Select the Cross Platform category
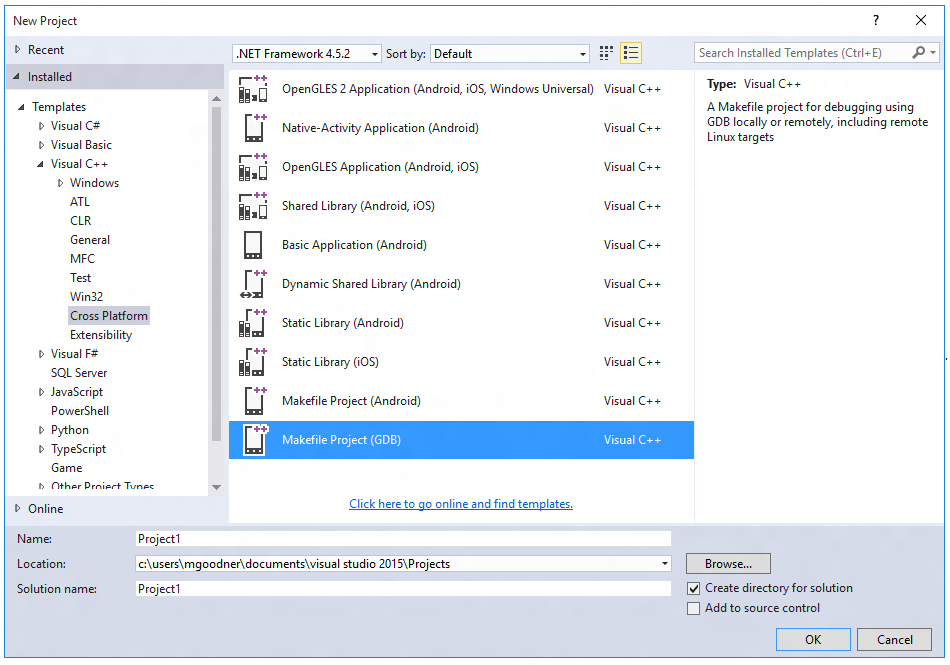 [x=108, y=316]
